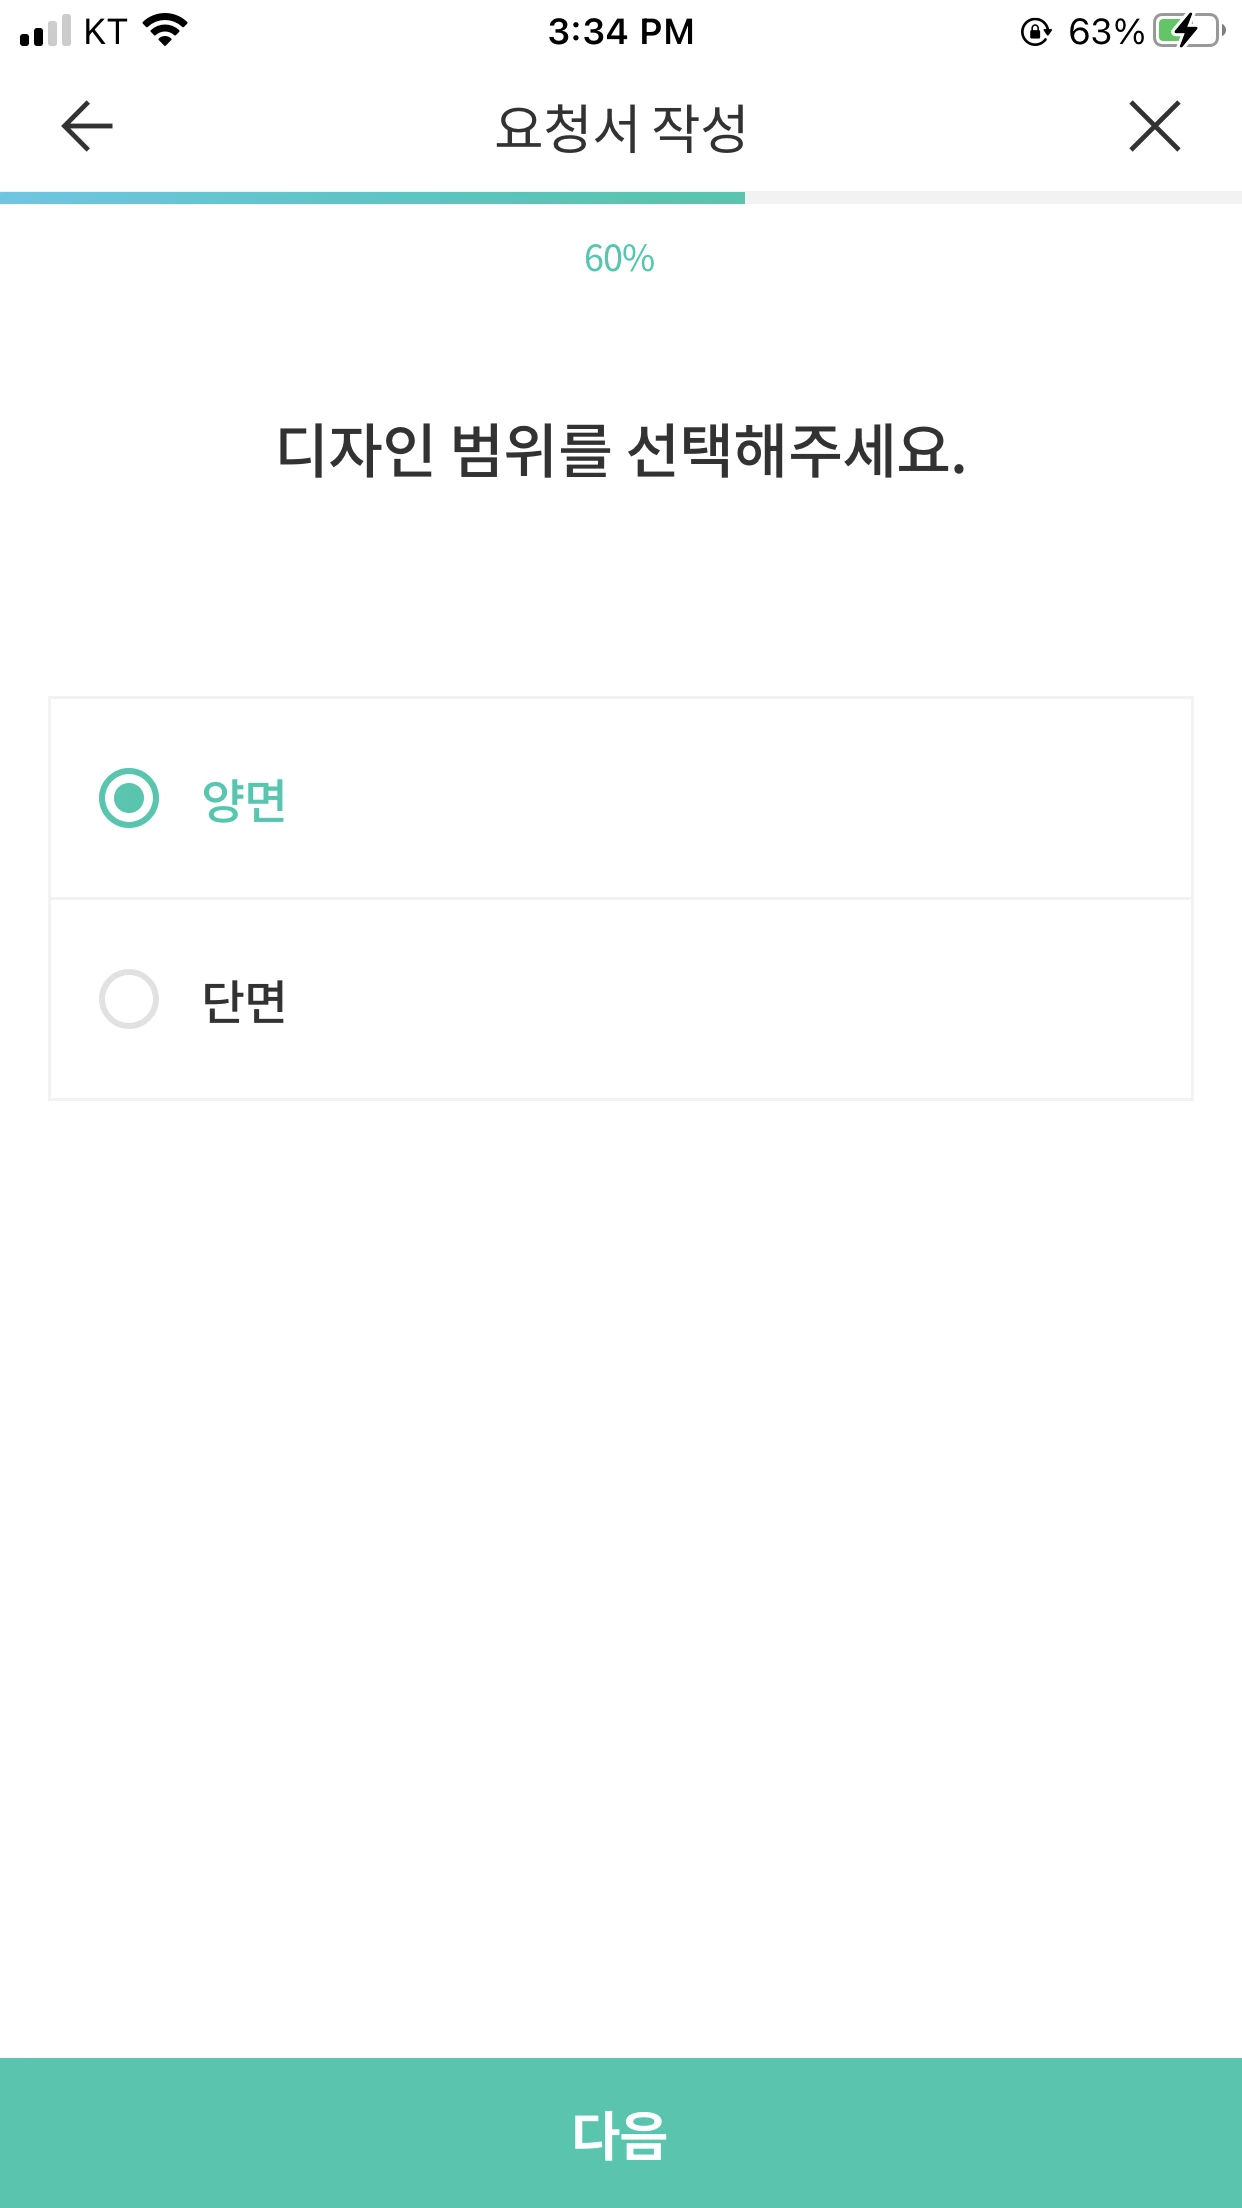Select the 양면 radio button
Image resolution: width=1242 pixels, height=2208 pixels.
(x=129, y=798)
